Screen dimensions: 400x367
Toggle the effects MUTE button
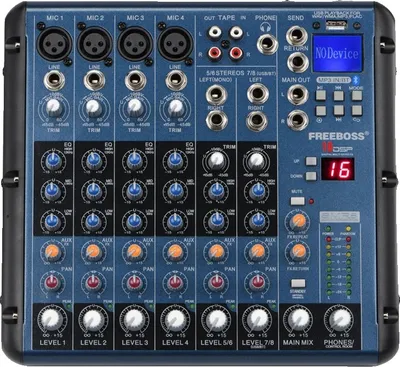coord(297,201)
